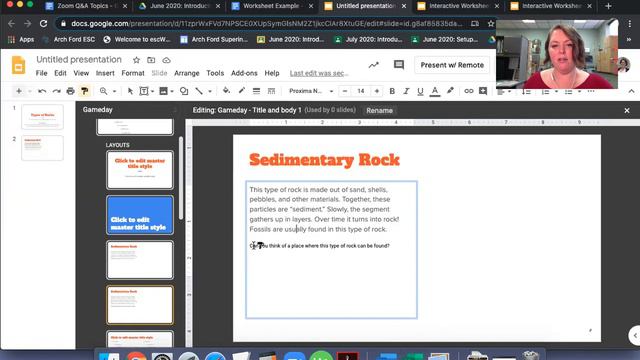Open the Add-ons menu
The image size is (640, 360).
[x=244, y=73]
